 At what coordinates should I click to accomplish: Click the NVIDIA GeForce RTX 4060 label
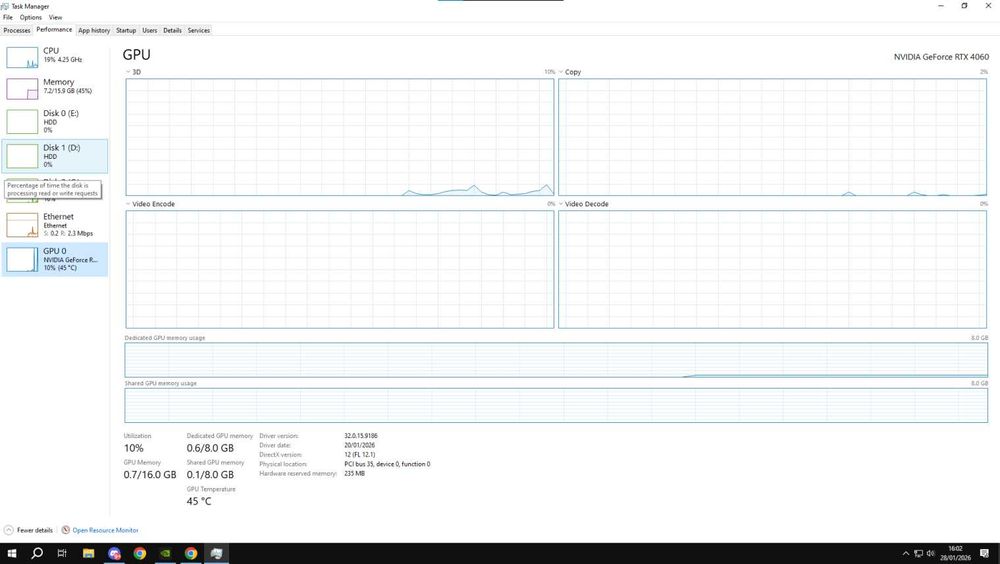(941, 57)
